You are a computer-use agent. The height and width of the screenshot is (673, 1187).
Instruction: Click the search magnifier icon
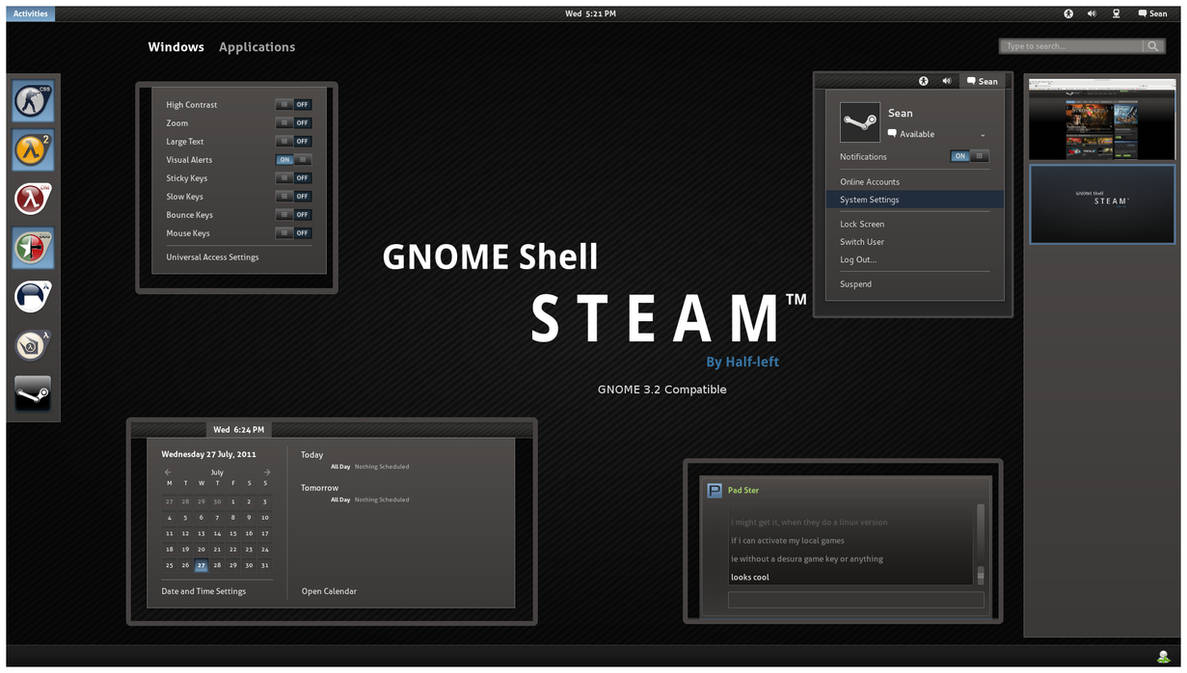point(1152,46)
